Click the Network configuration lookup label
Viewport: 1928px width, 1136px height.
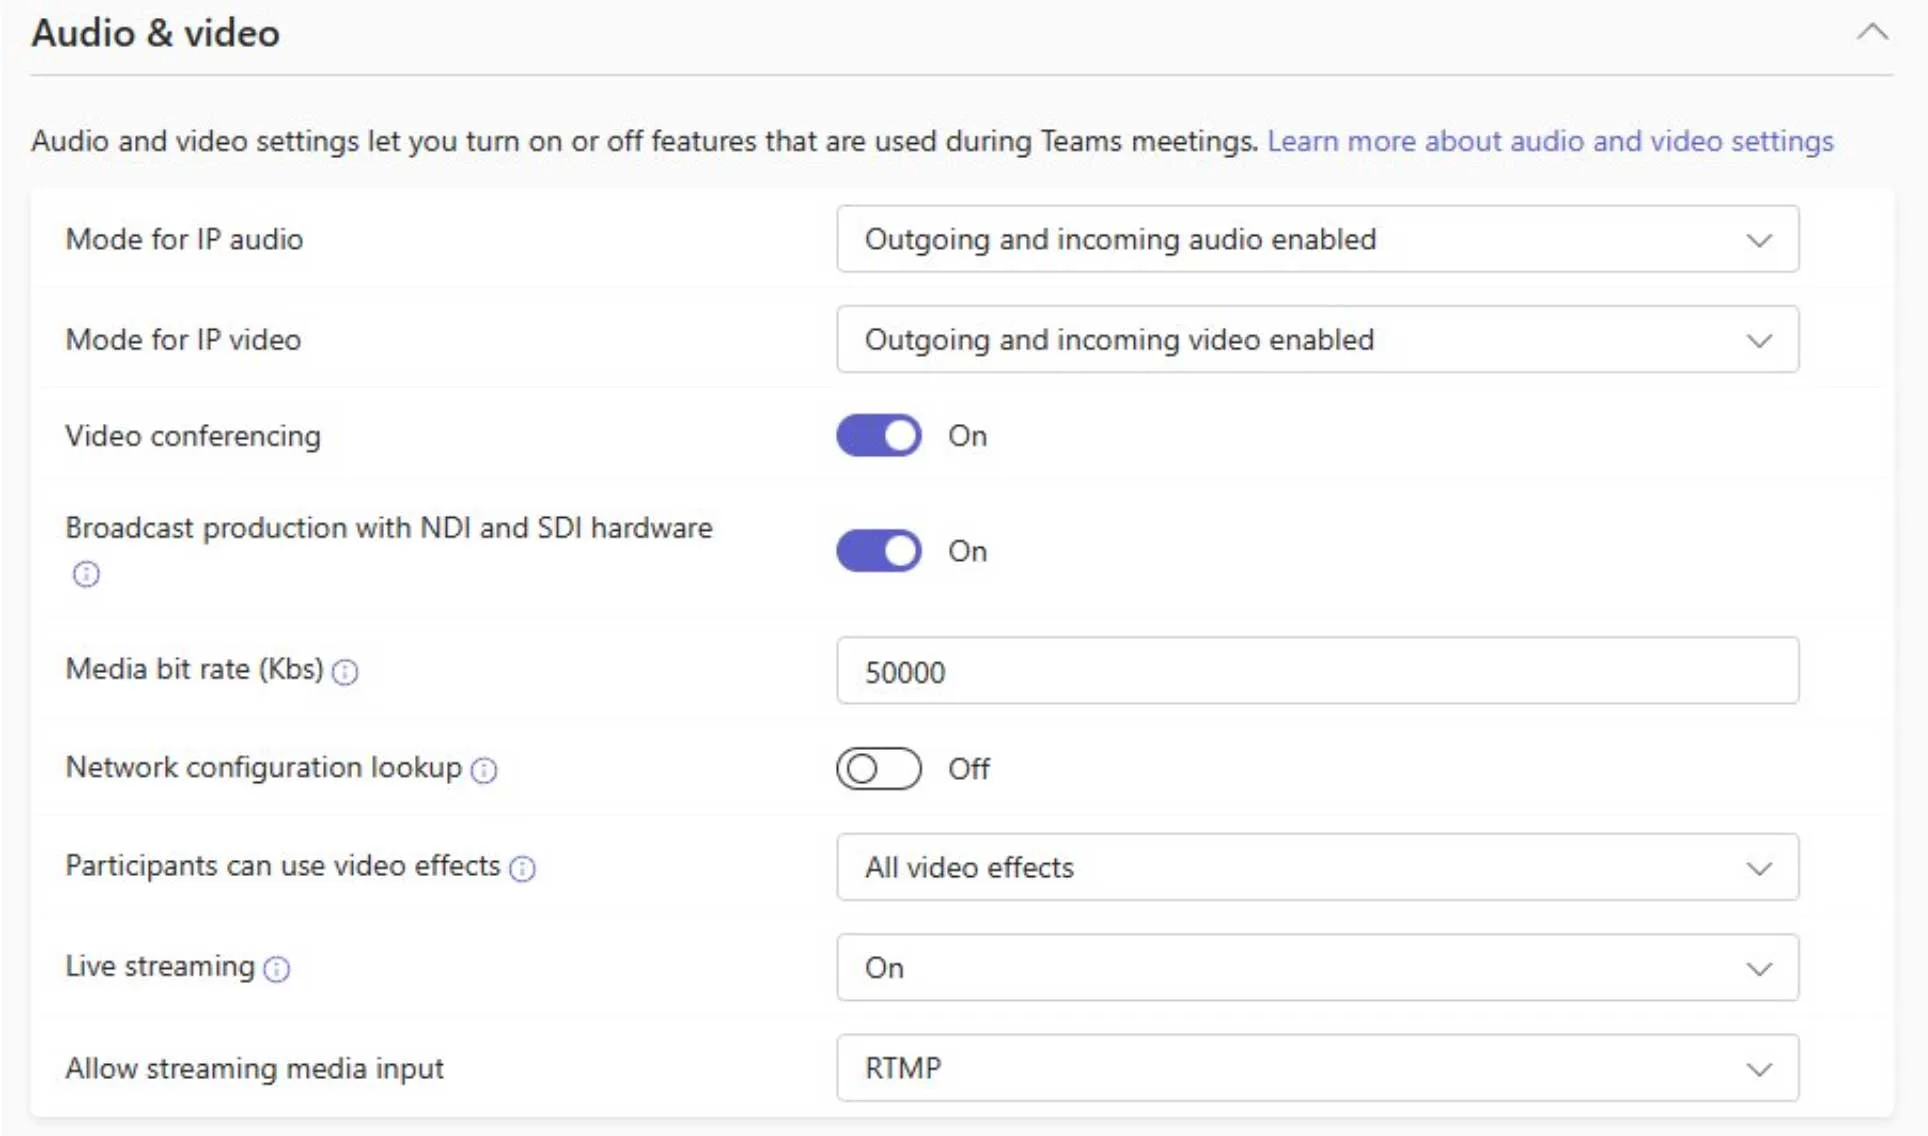click(x=264, y=767)
